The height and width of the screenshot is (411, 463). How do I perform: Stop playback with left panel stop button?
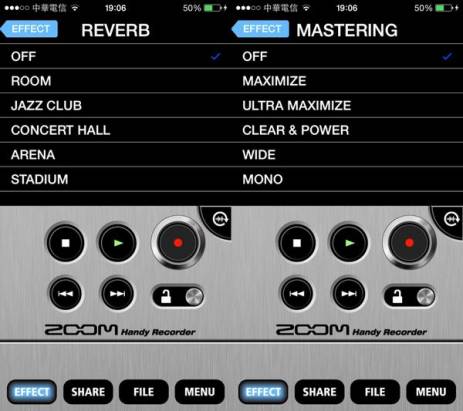[65, 243]
